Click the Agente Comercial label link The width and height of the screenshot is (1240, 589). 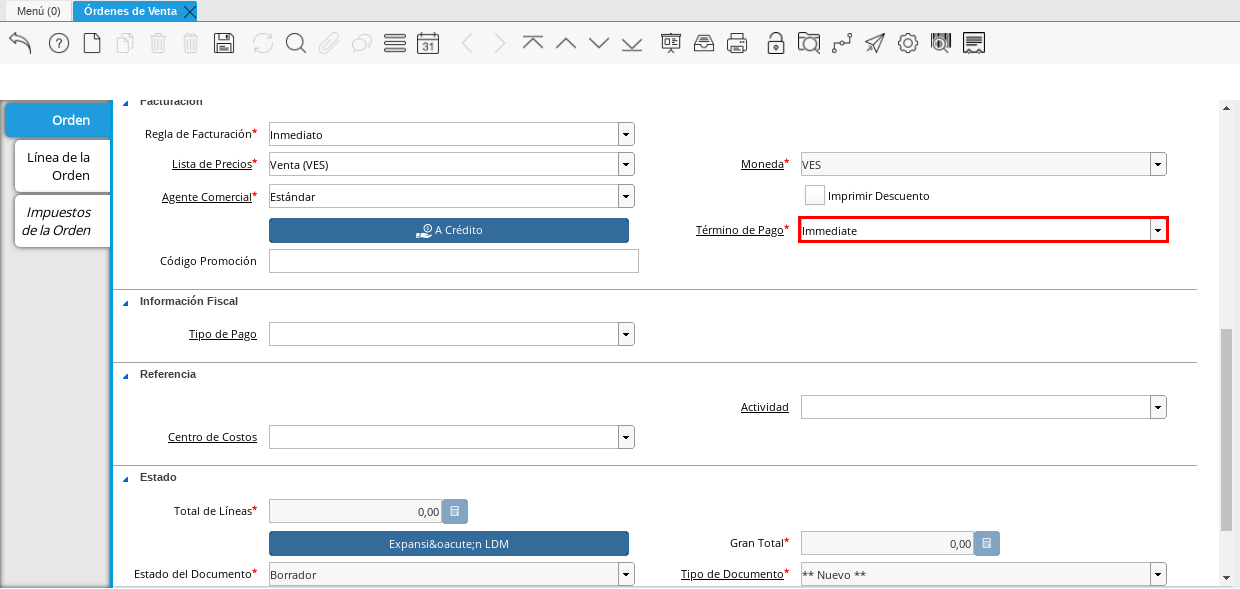(x=206, y=197)
